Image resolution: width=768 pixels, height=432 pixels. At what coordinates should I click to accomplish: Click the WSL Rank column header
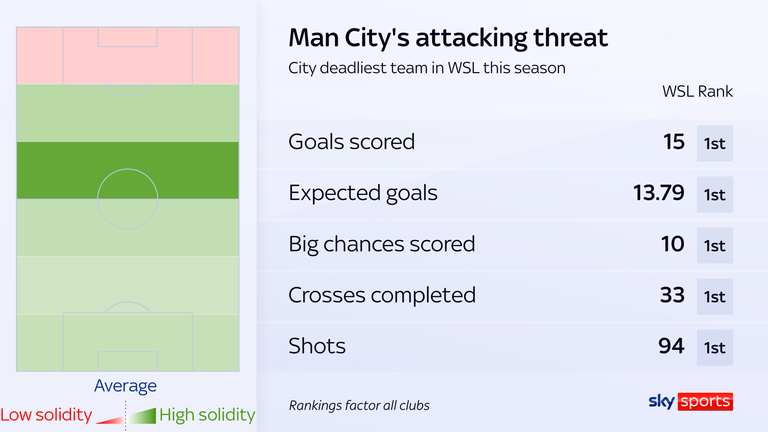[697, 92]
